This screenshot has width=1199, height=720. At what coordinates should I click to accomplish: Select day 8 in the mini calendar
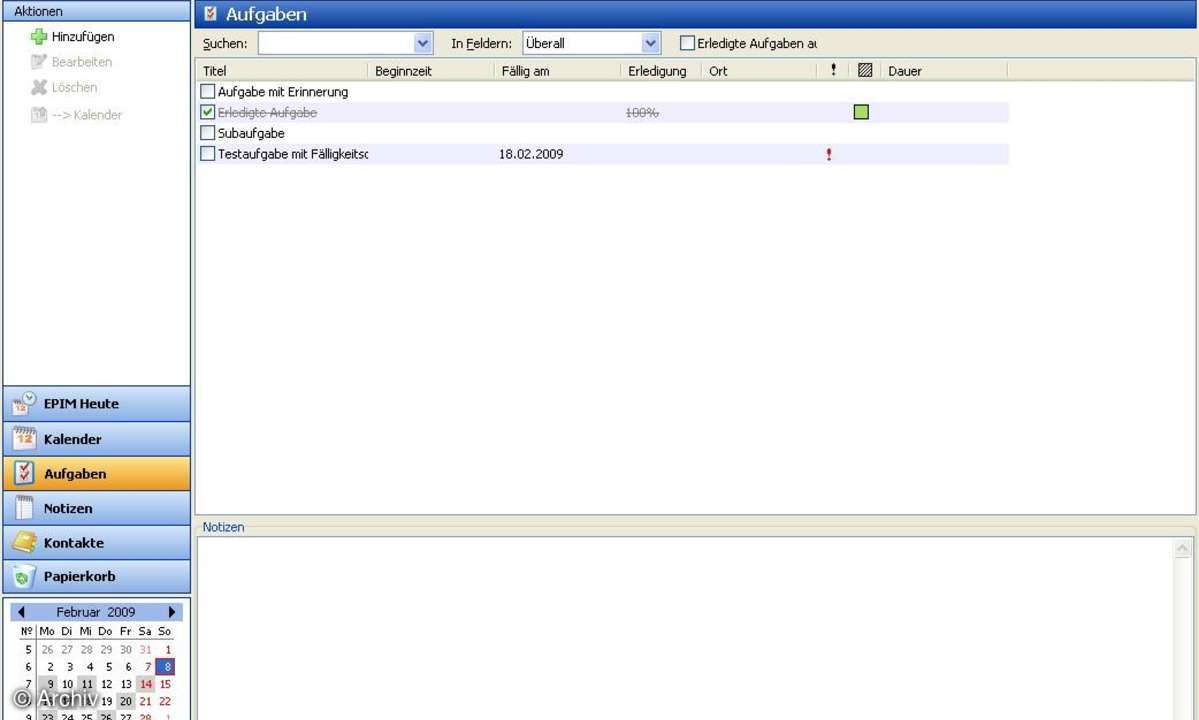click(165, 666)
